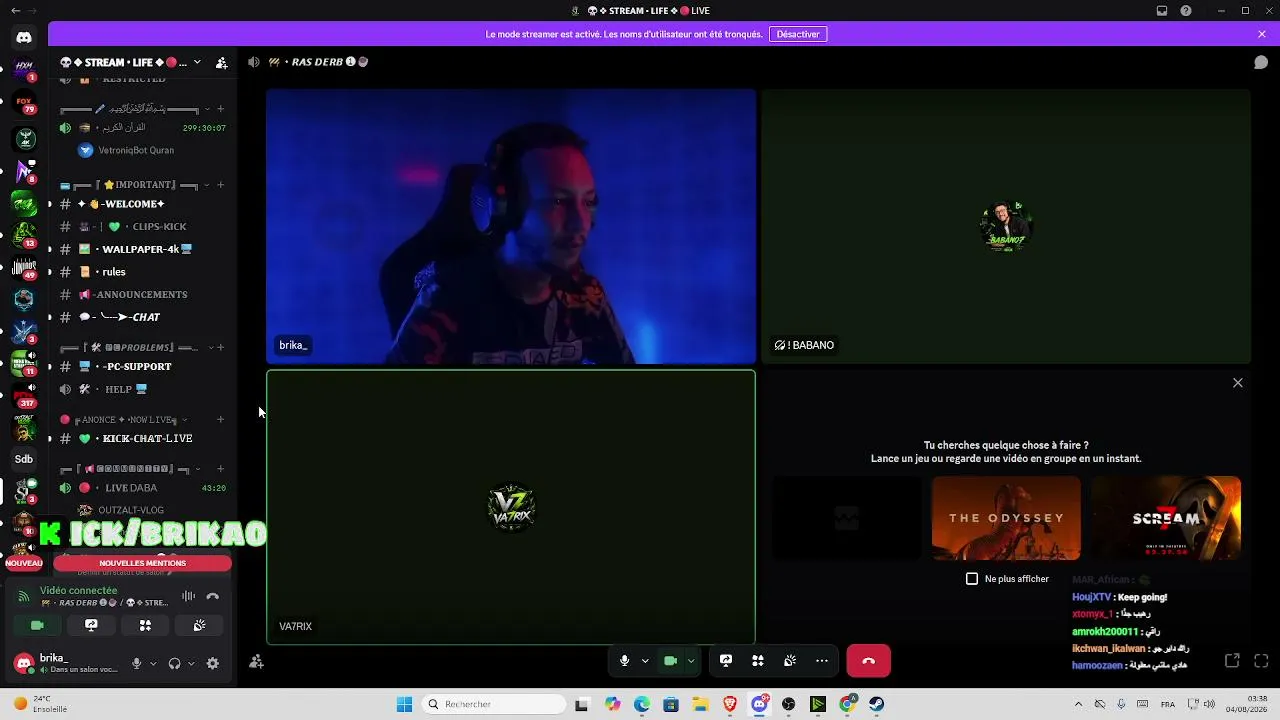Viewport: 1280px width, 720px height.
Task: Turn off the camera in call control bar
Action: [x=671, y=660]
